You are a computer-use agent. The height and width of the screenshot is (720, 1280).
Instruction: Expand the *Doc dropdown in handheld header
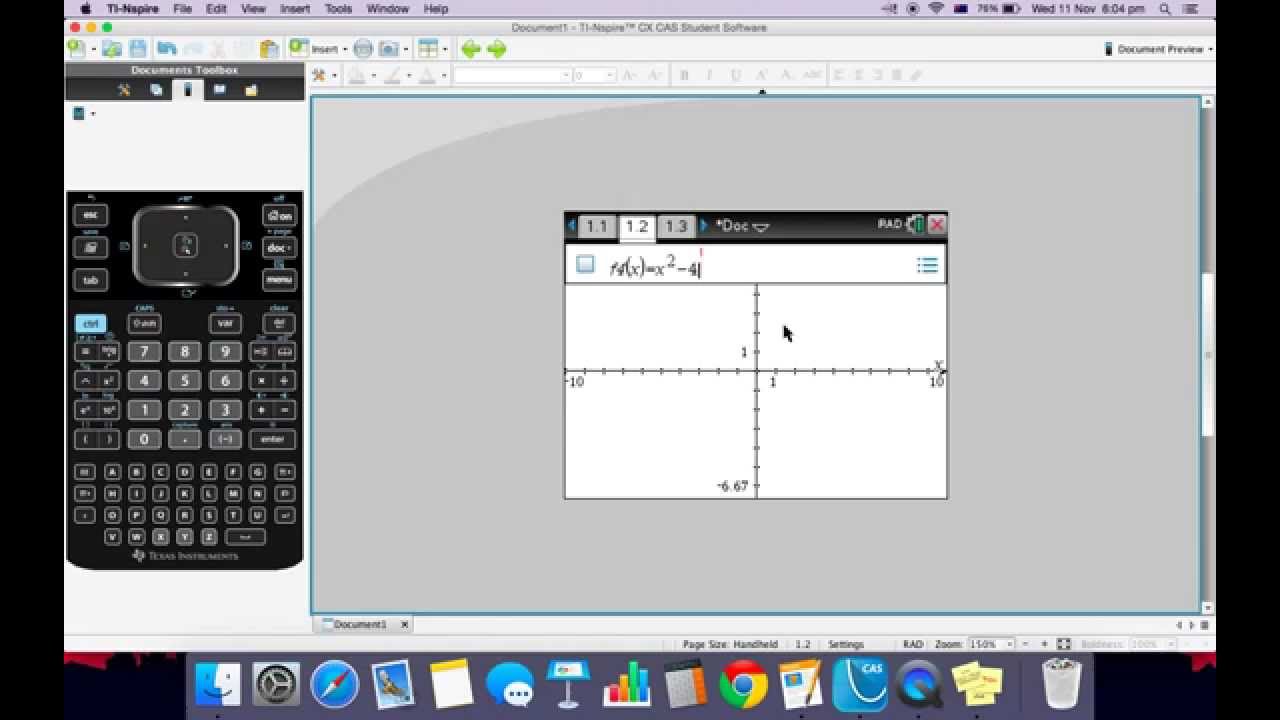pyautogui.click(x=742, y=226)
